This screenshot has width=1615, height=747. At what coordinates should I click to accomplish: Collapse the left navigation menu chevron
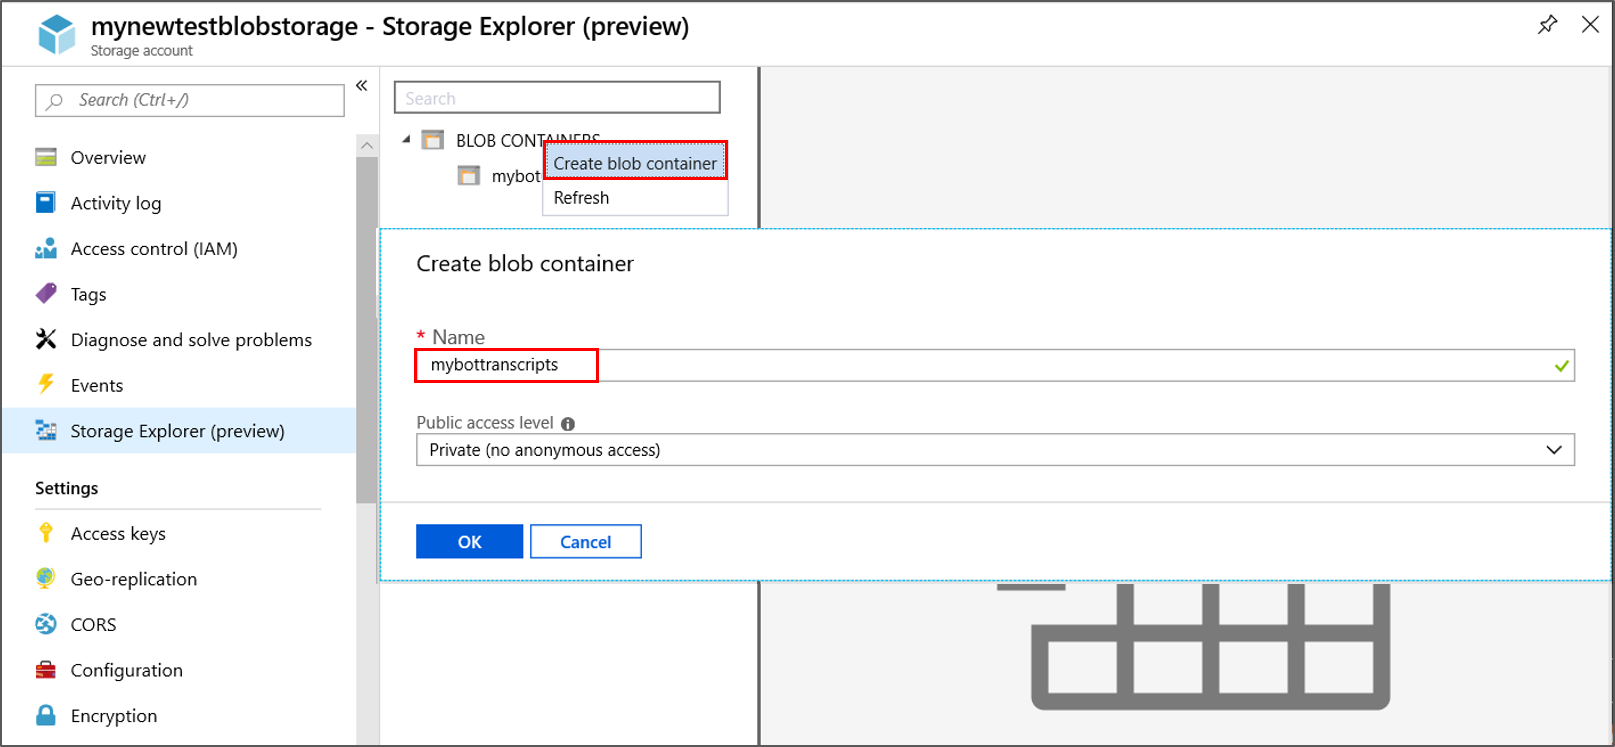(362, 86)
